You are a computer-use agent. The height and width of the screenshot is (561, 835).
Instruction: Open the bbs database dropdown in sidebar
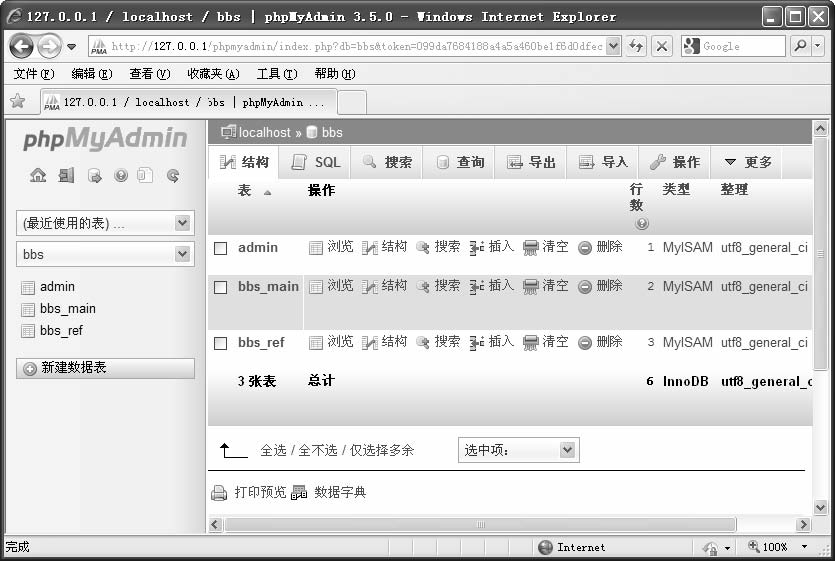point(105,254)
